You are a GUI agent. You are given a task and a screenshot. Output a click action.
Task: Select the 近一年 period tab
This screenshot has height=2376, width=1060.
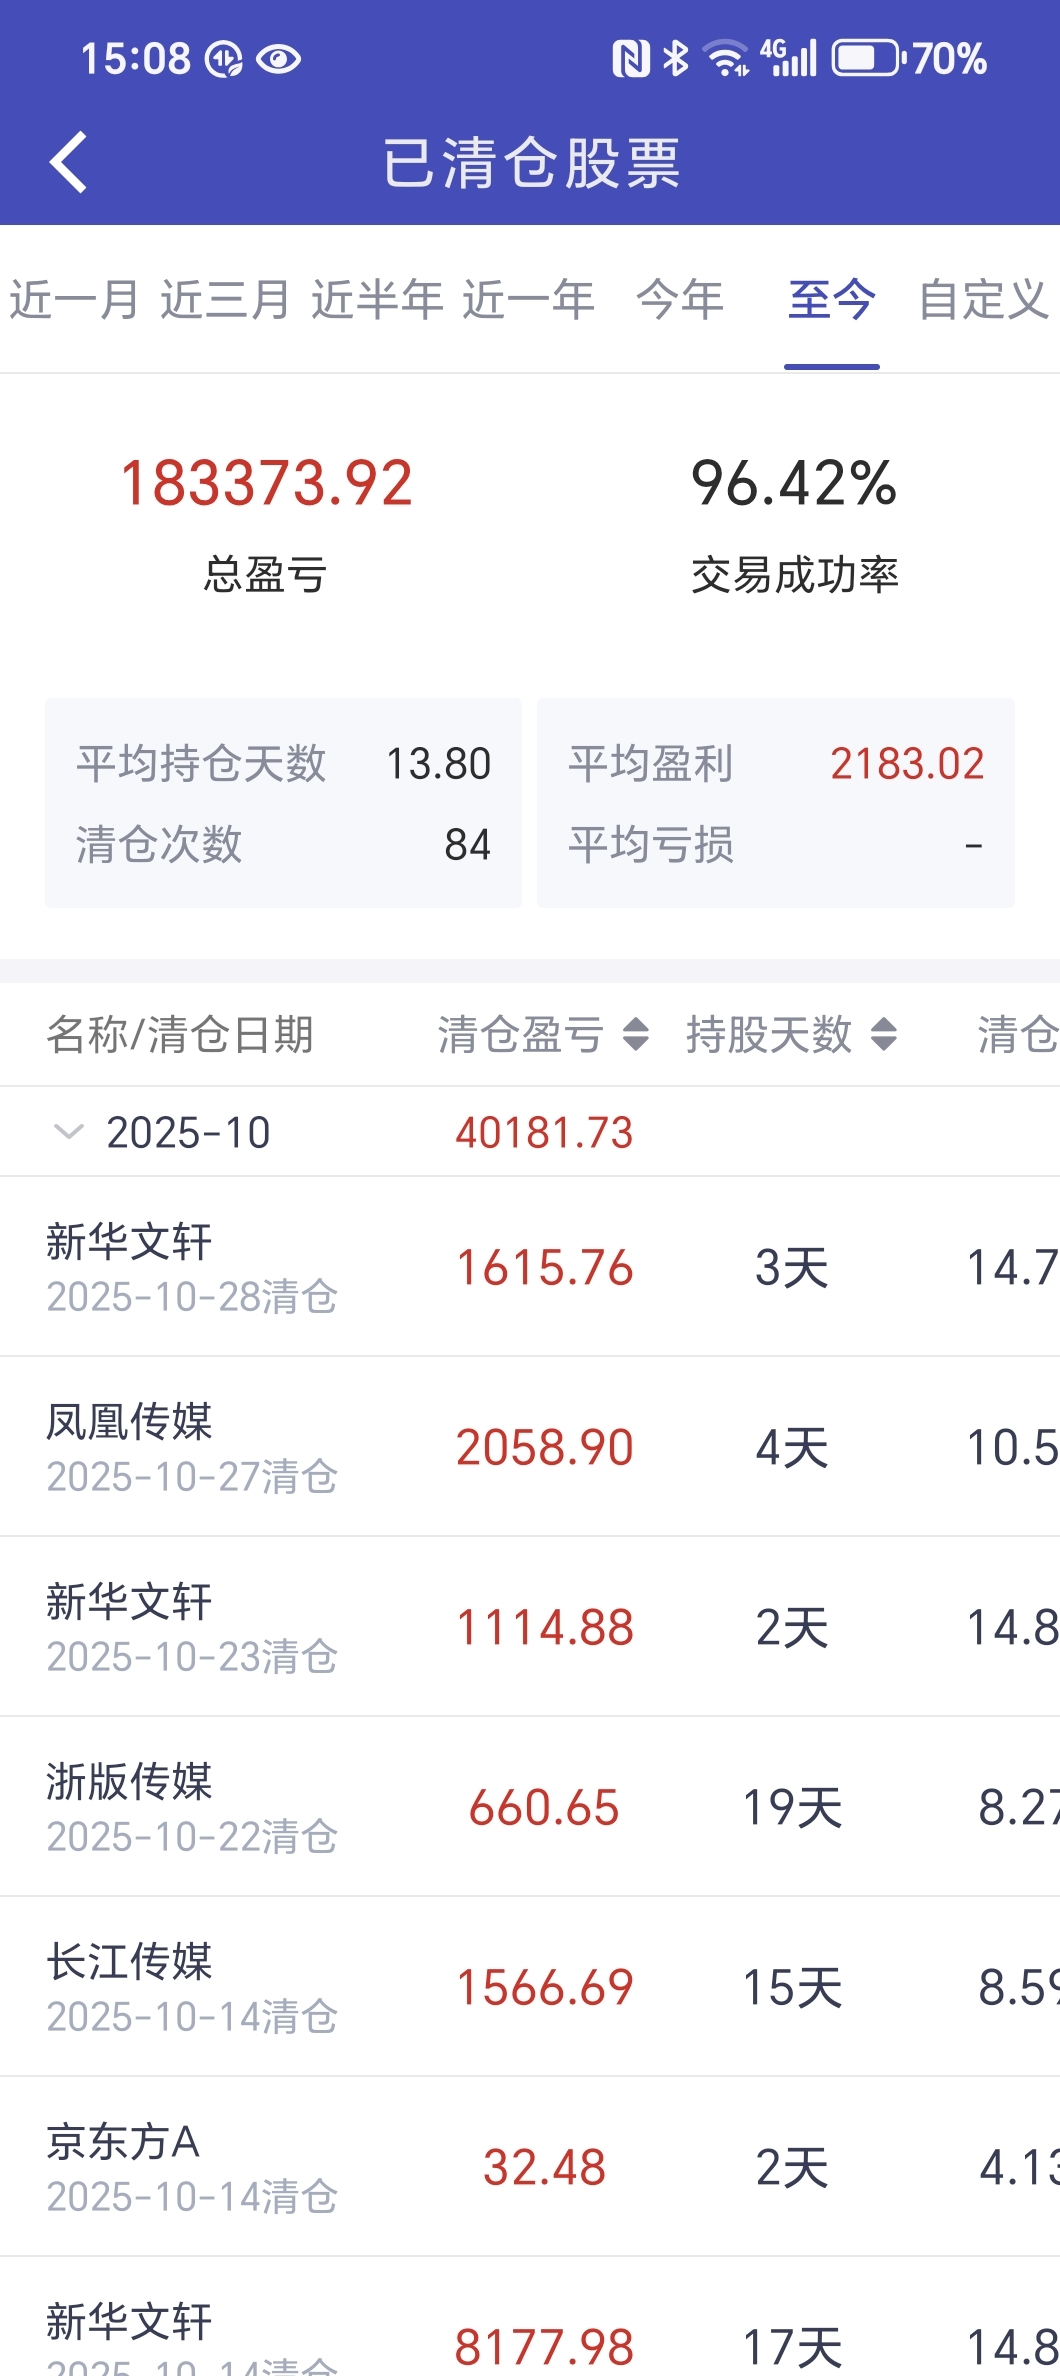click(528, 300)
